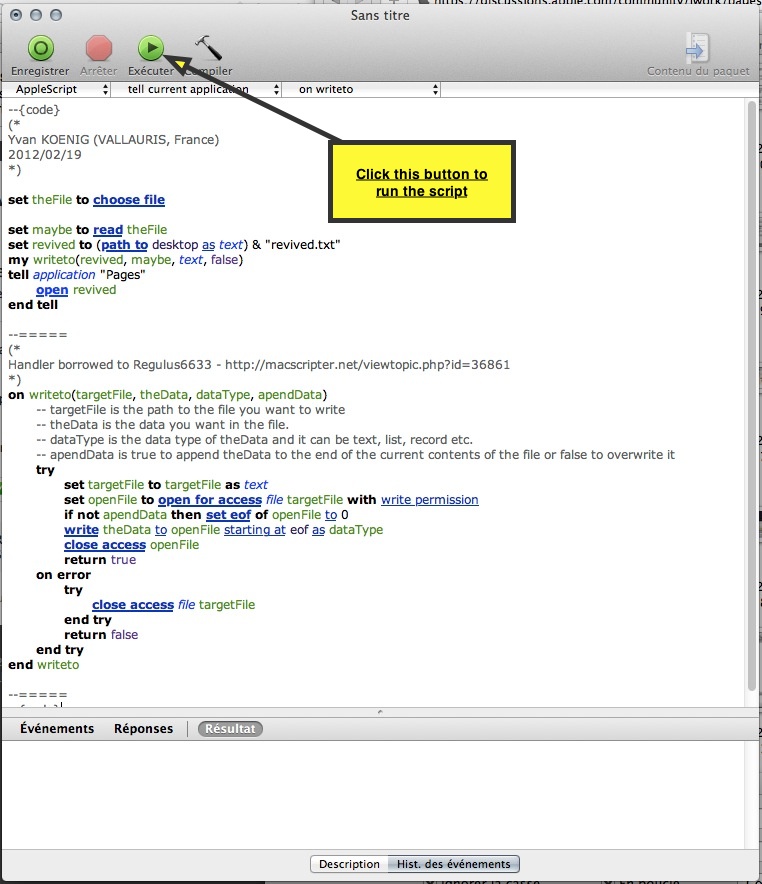Click 'starting at' in the write line

point(255,530)
